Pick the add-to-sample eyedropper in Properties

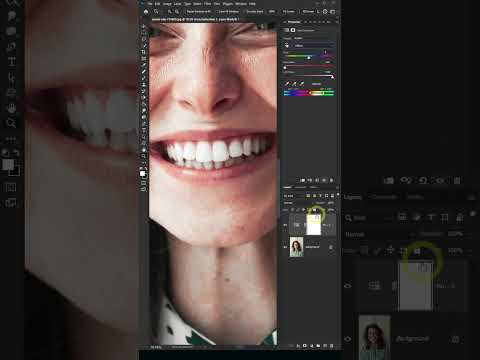294,84
